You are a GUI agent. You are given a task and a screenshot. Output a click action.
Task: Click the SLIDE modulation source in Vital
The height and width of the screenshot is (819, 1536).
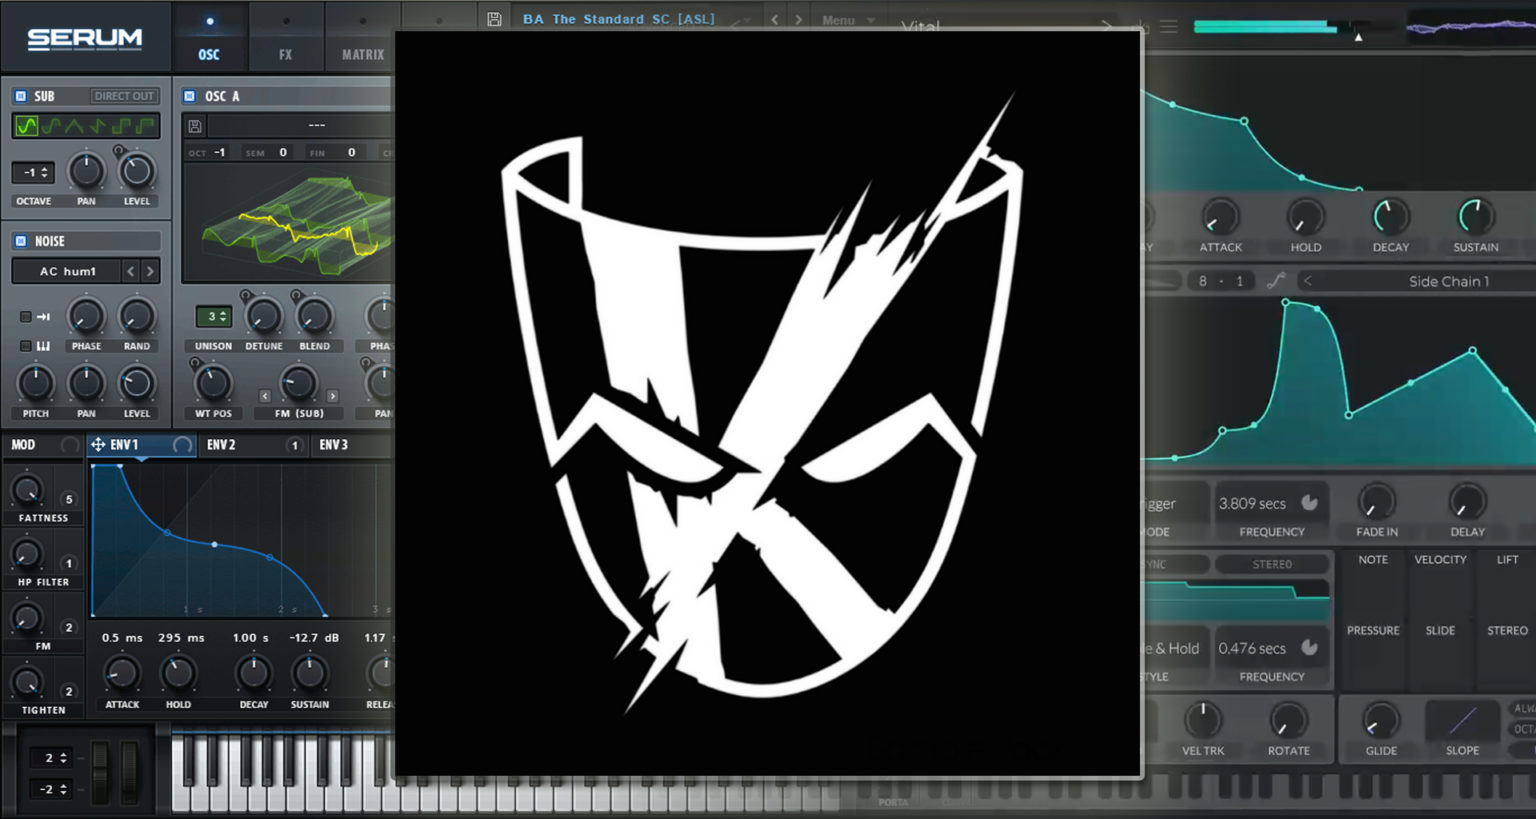[x=1440, y=631]
